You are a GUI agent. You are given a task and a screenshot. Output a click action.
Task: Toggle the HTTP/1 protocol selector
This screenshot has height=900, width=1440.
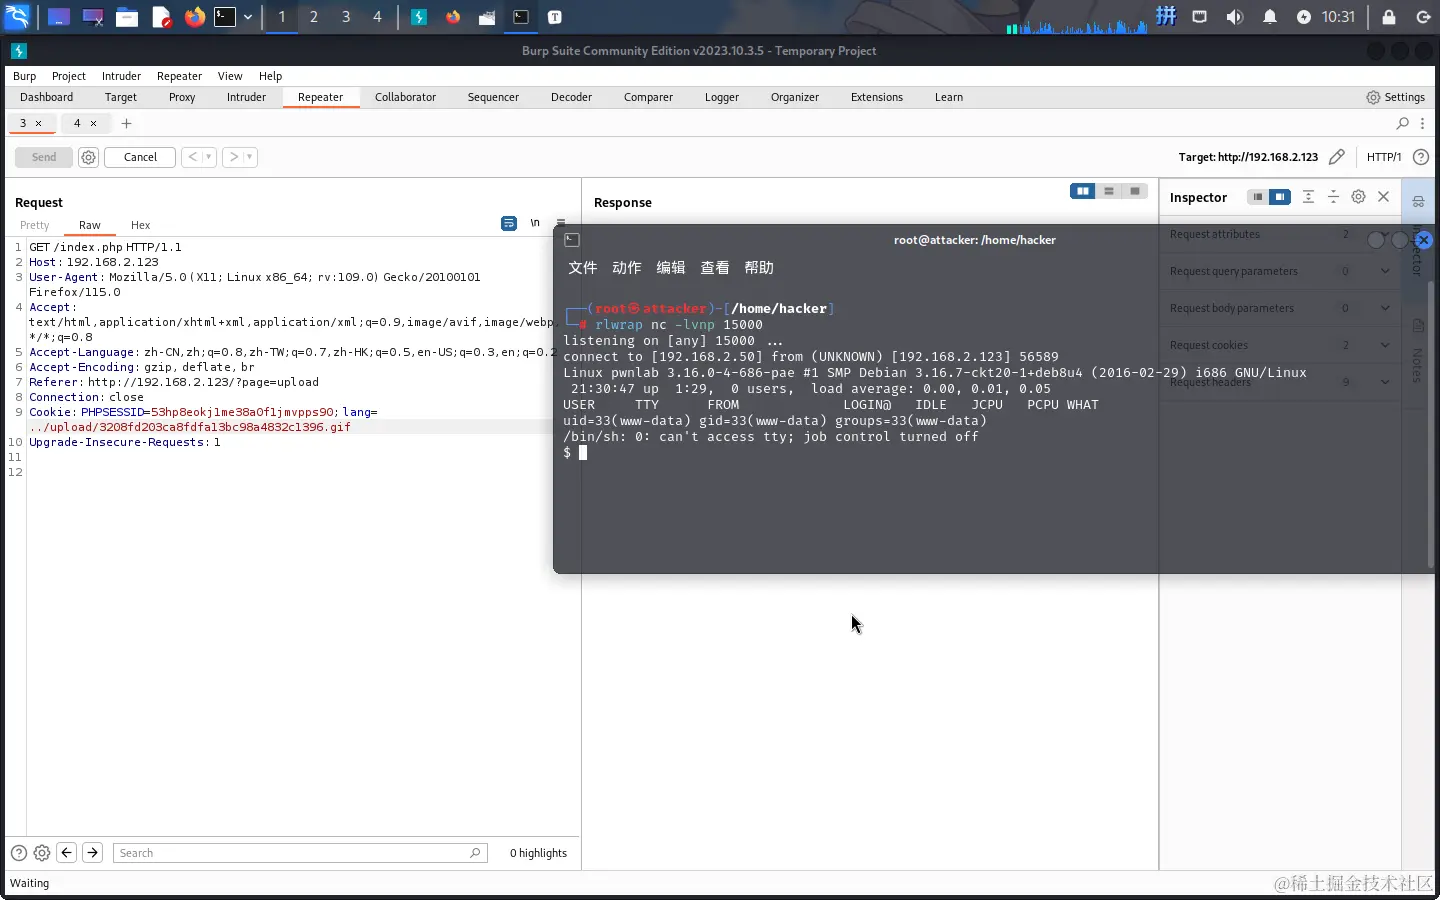pos(1384,157)
